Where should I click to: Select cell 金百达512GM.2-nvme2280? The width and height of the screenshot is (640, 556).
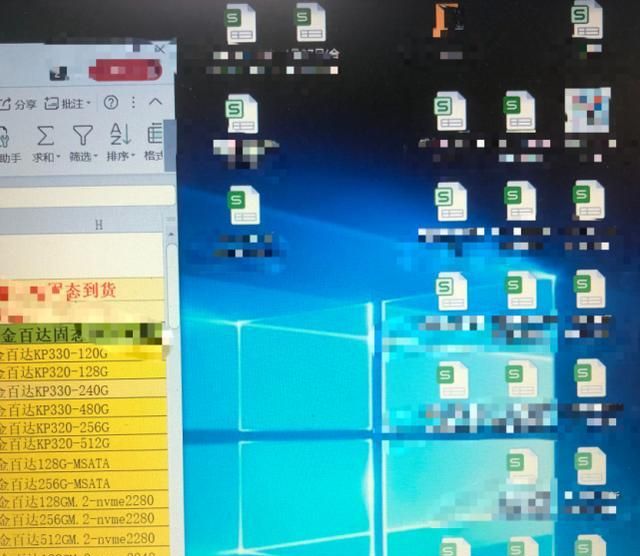pyautogui.click(x=84, y=538)
